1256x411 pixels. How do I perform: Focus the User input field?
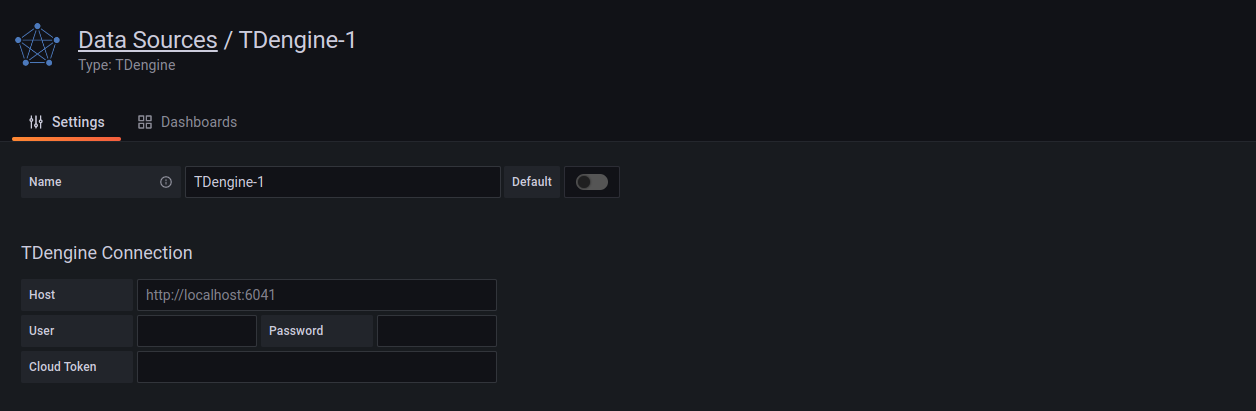coord(197,331)
